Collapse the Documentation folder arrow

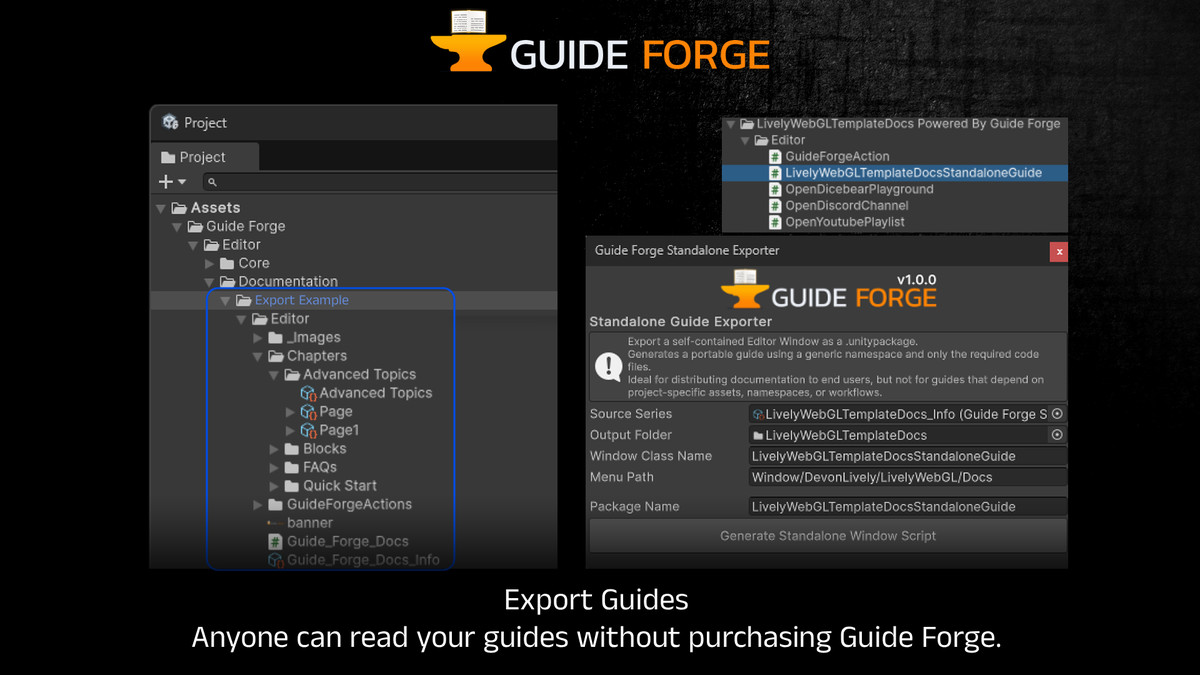click(x=209, y=282)
